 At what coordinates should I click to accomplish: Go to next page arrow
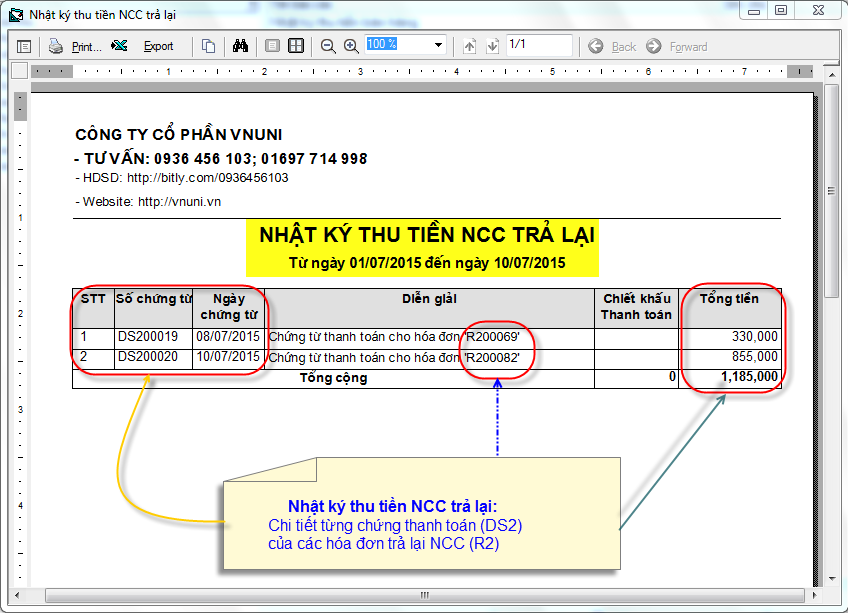pyautogui.click(x=492, y=46)
